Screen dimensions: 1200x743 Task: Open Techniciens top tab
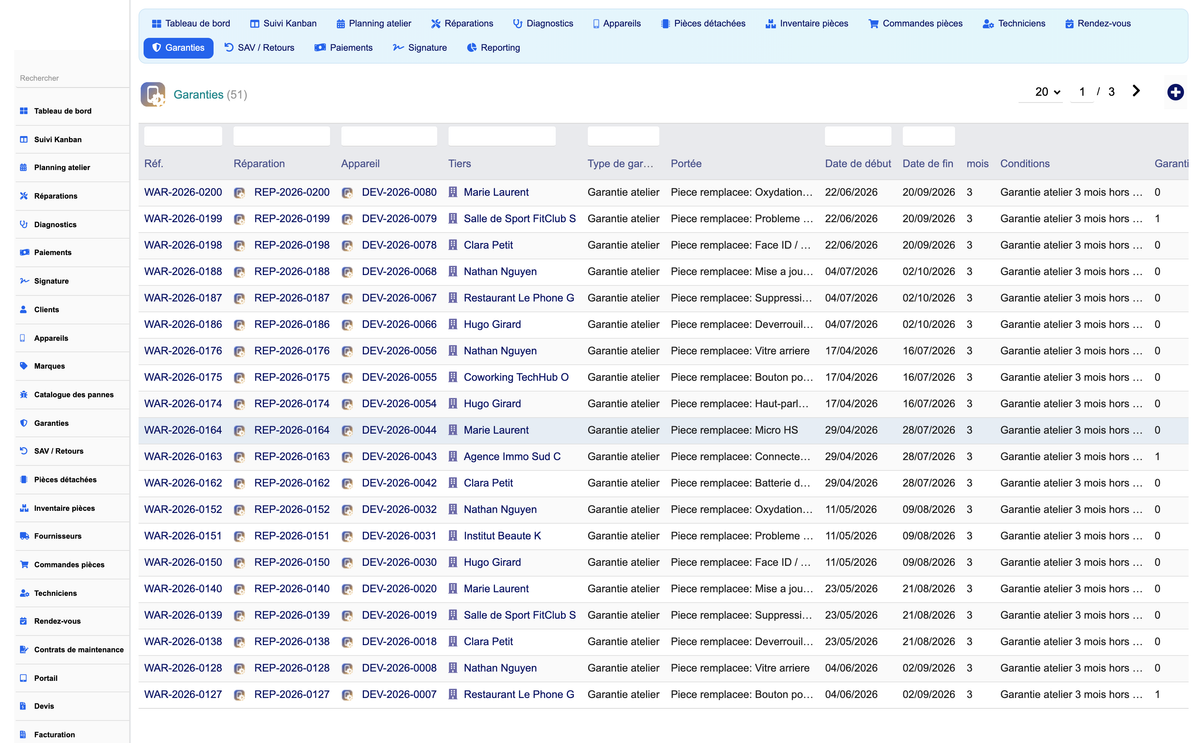pos(1014,23)
